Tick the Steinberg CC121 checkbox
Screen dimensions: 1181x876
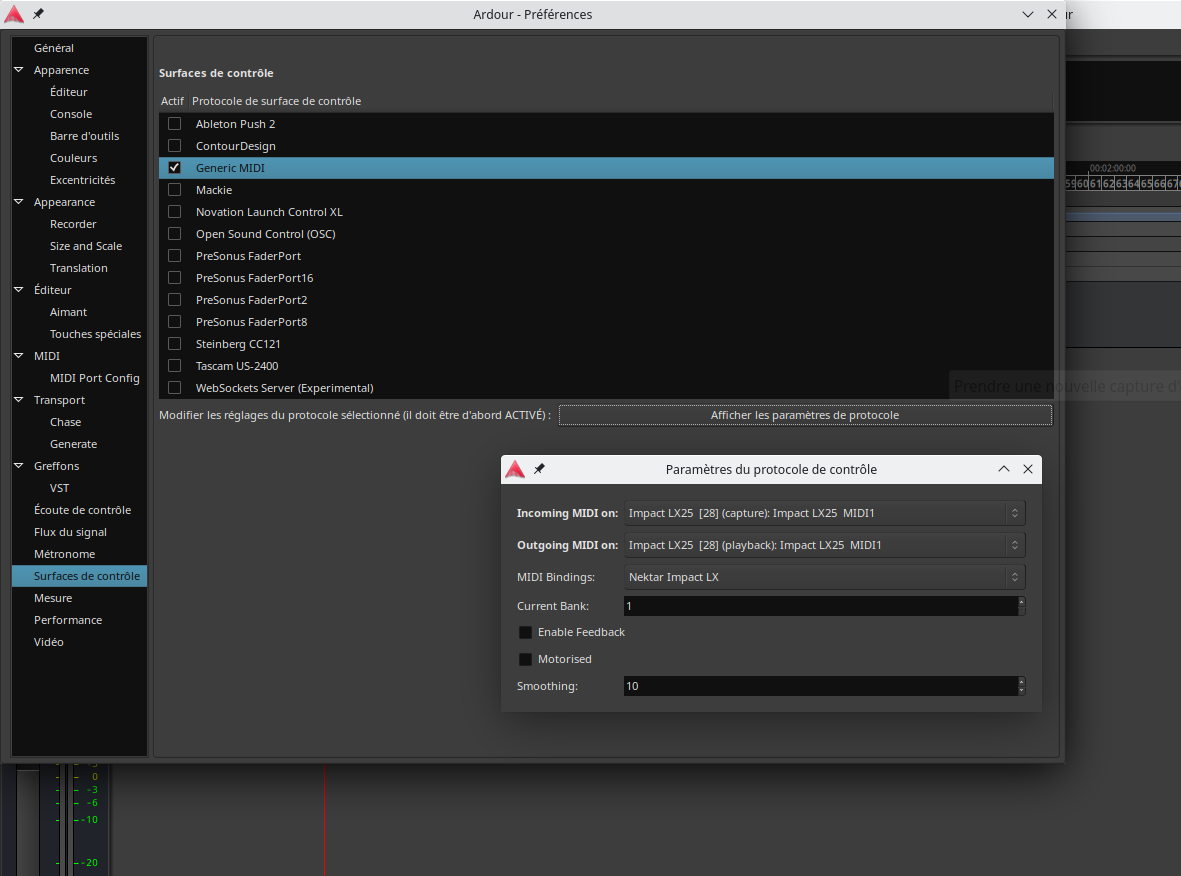175,343
